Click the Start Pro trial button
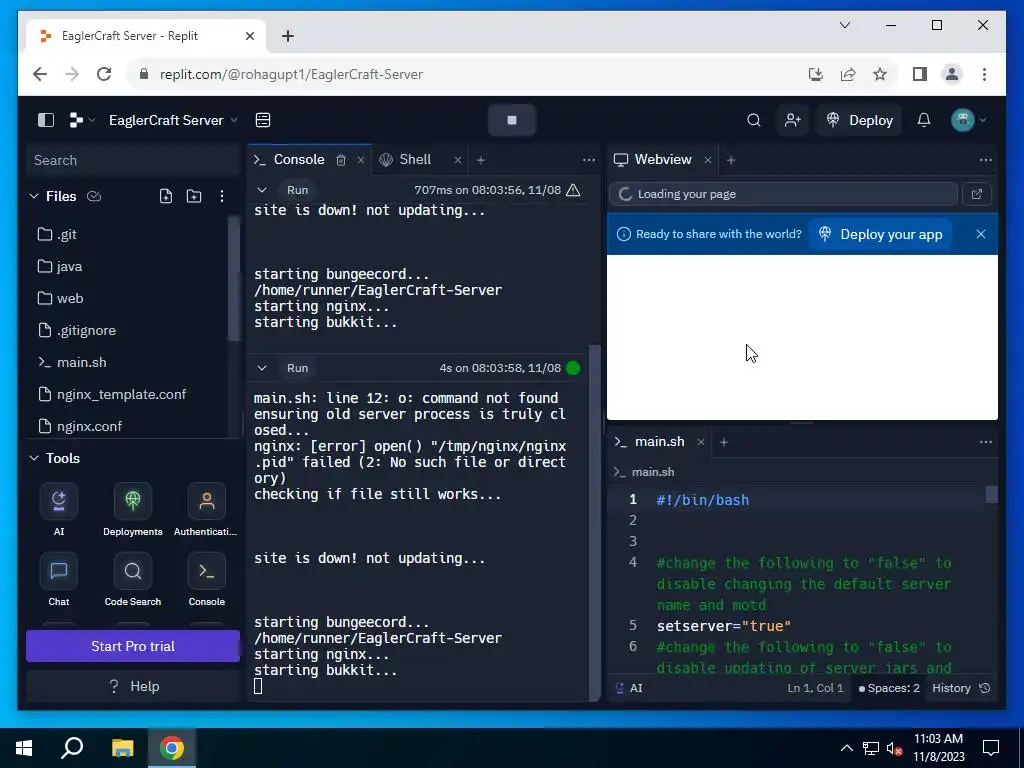The height and width of the screenshot is (768, 1024). [x=133, y=647]
